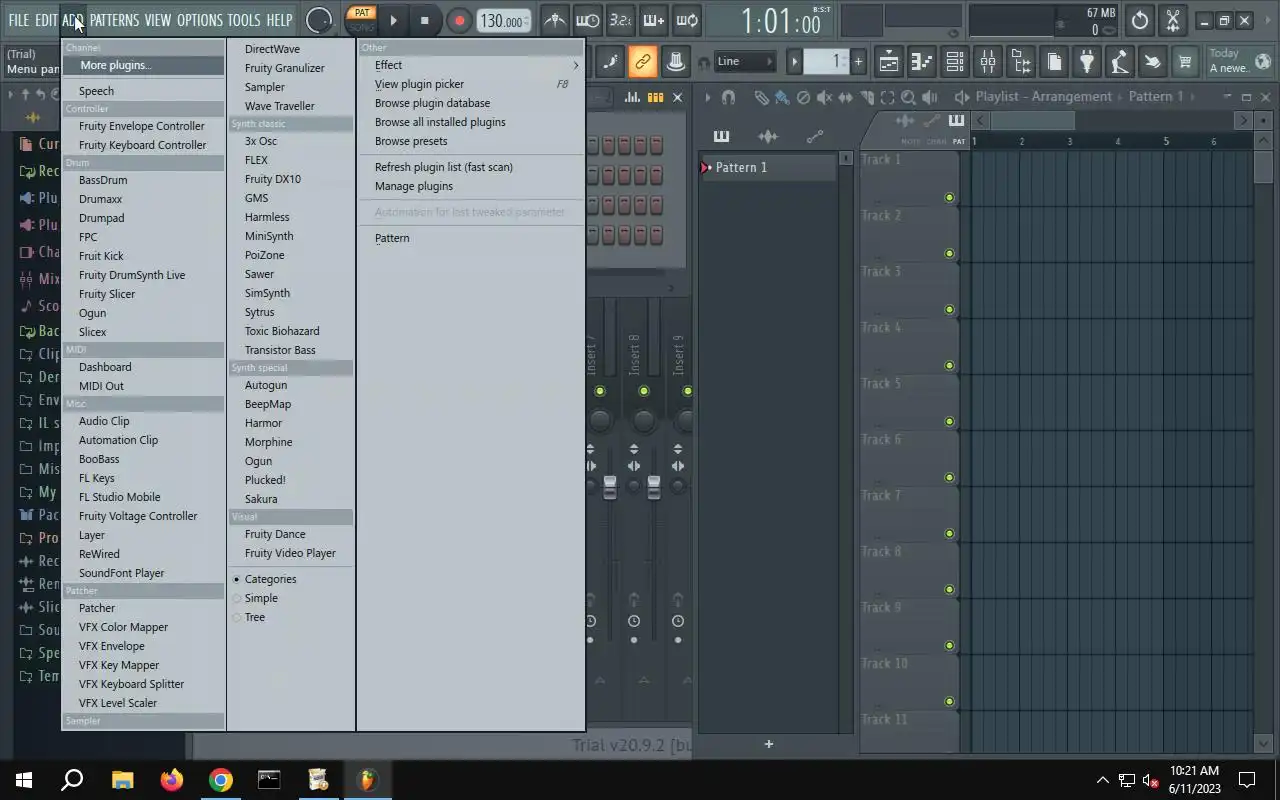Adjust the Insert 8 mixer volume fader
The image size is (1280, 800).
(654, 487)
